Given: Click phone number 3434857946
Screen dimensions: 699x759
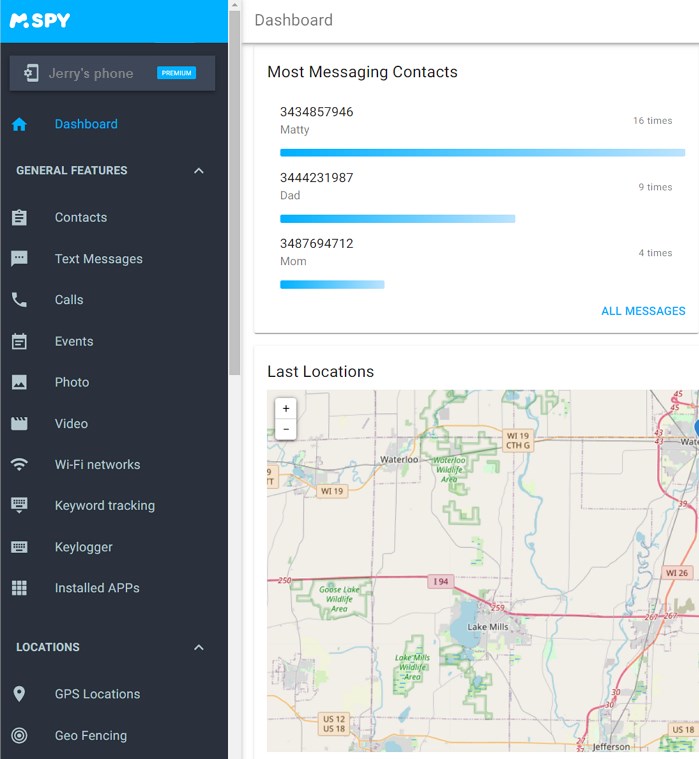Looking at the screenshot, I should (x=317, y=112).
